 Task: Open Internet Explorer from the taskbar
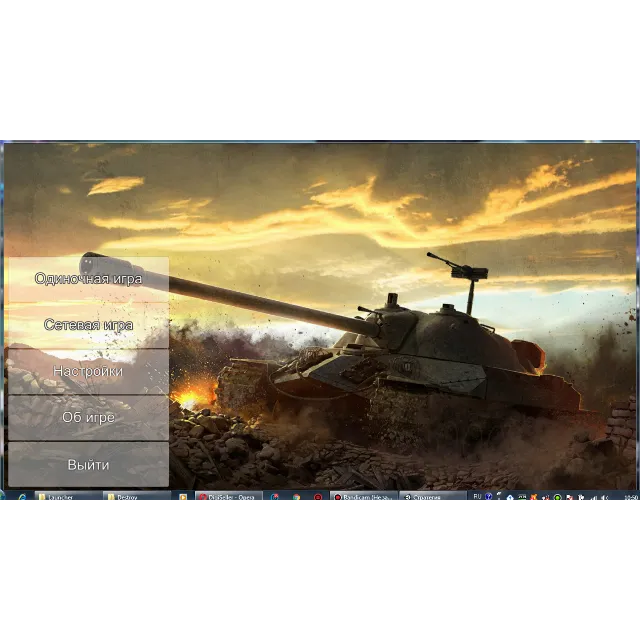[x=22, y=496]
